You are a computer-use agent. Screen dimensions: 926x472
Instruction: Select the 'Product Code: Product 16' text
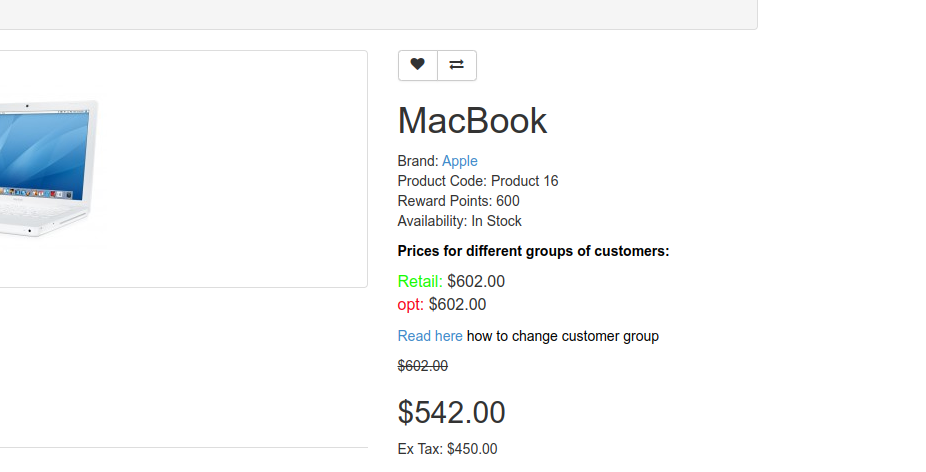pyautogui.click(x=478, y=181)
